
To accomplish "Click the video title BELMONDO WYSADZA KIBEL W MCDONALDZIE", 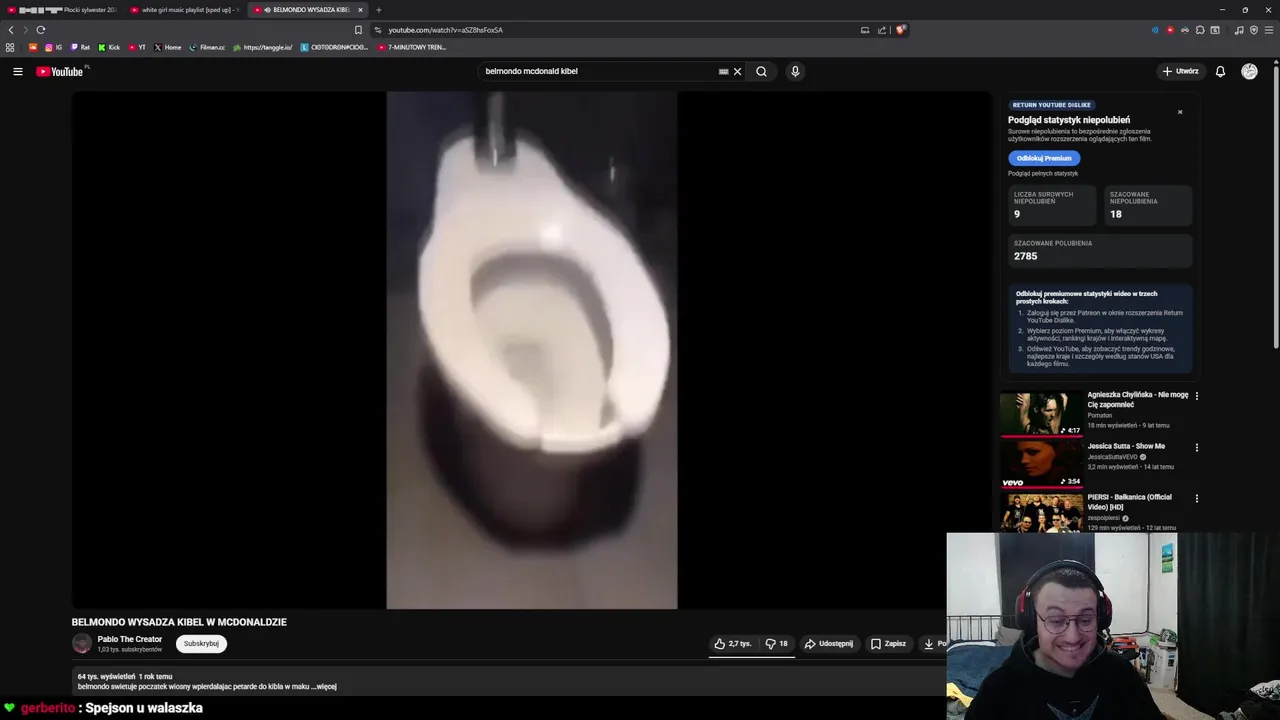I will [179, 622].
